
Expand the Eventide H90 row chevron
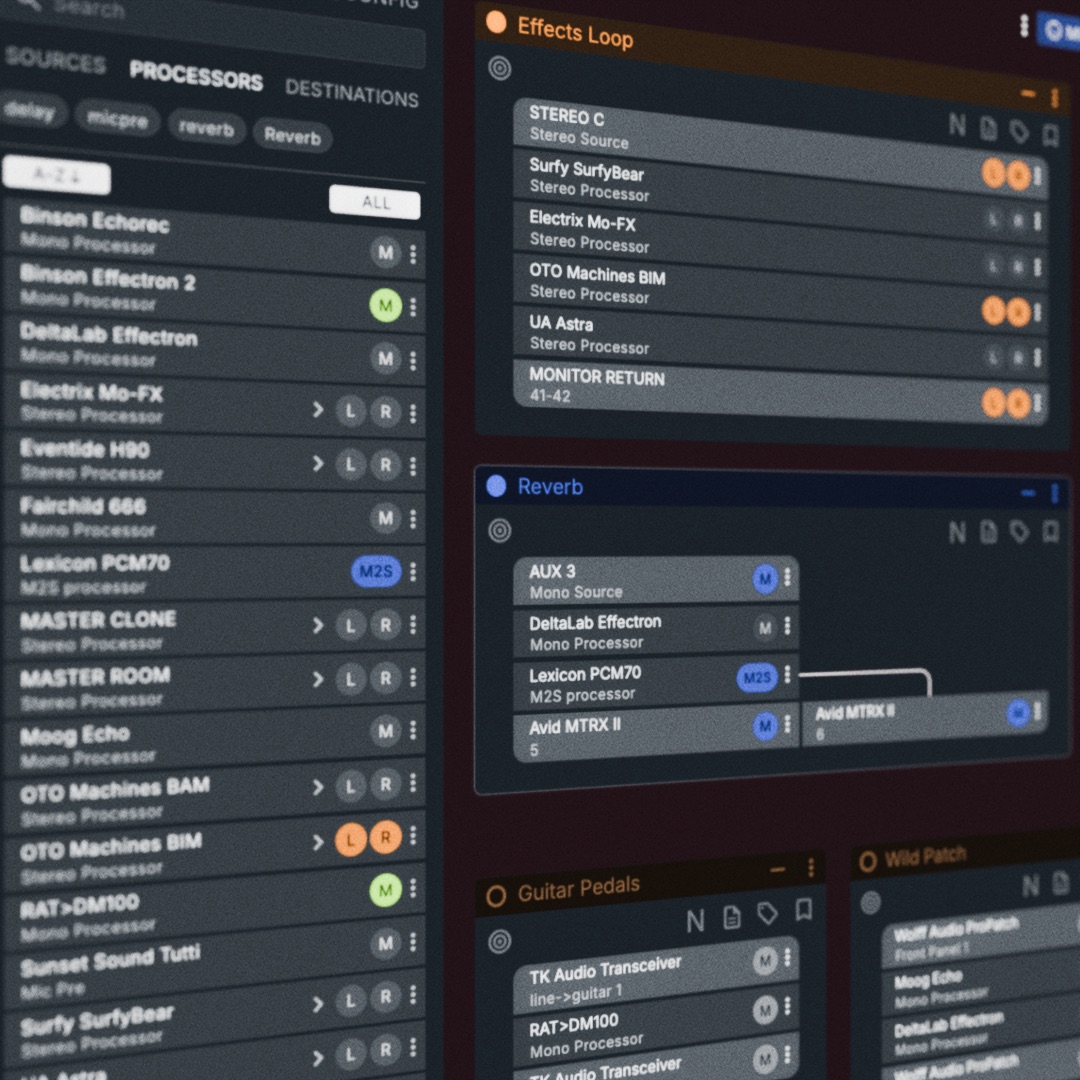(318, 464)
